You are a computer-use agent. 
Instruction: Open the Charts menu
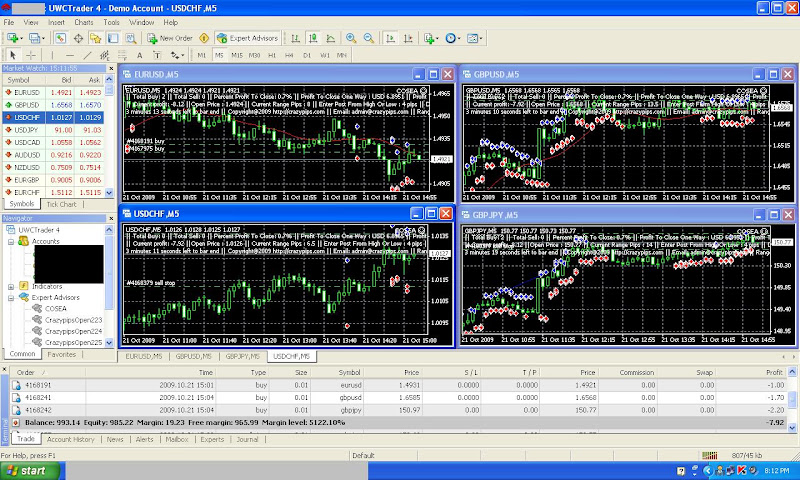84,22
